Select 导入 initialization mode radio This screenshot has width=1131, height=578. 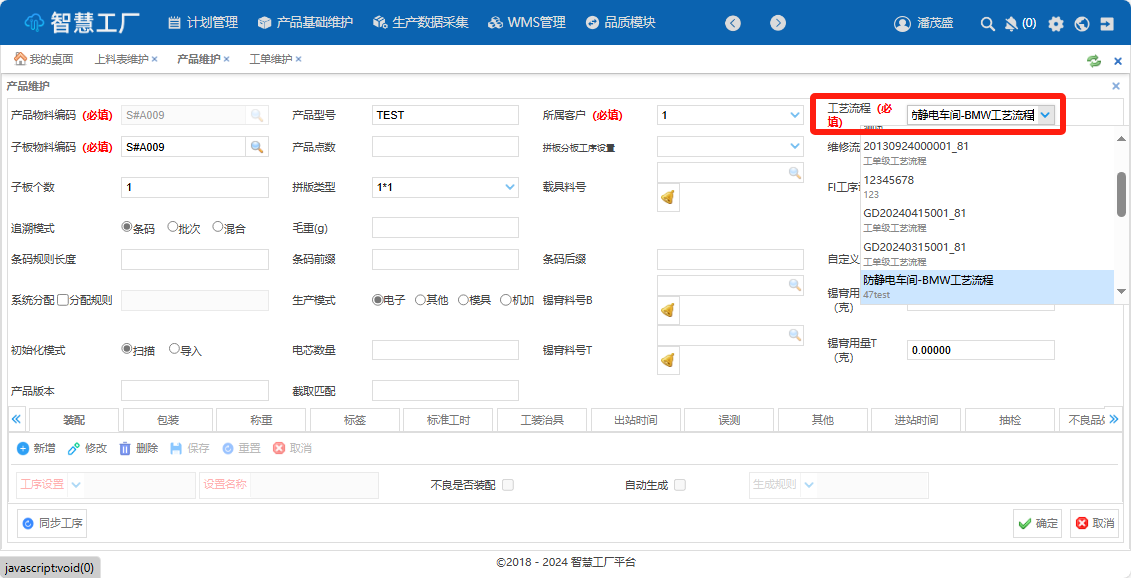[175, 350]
